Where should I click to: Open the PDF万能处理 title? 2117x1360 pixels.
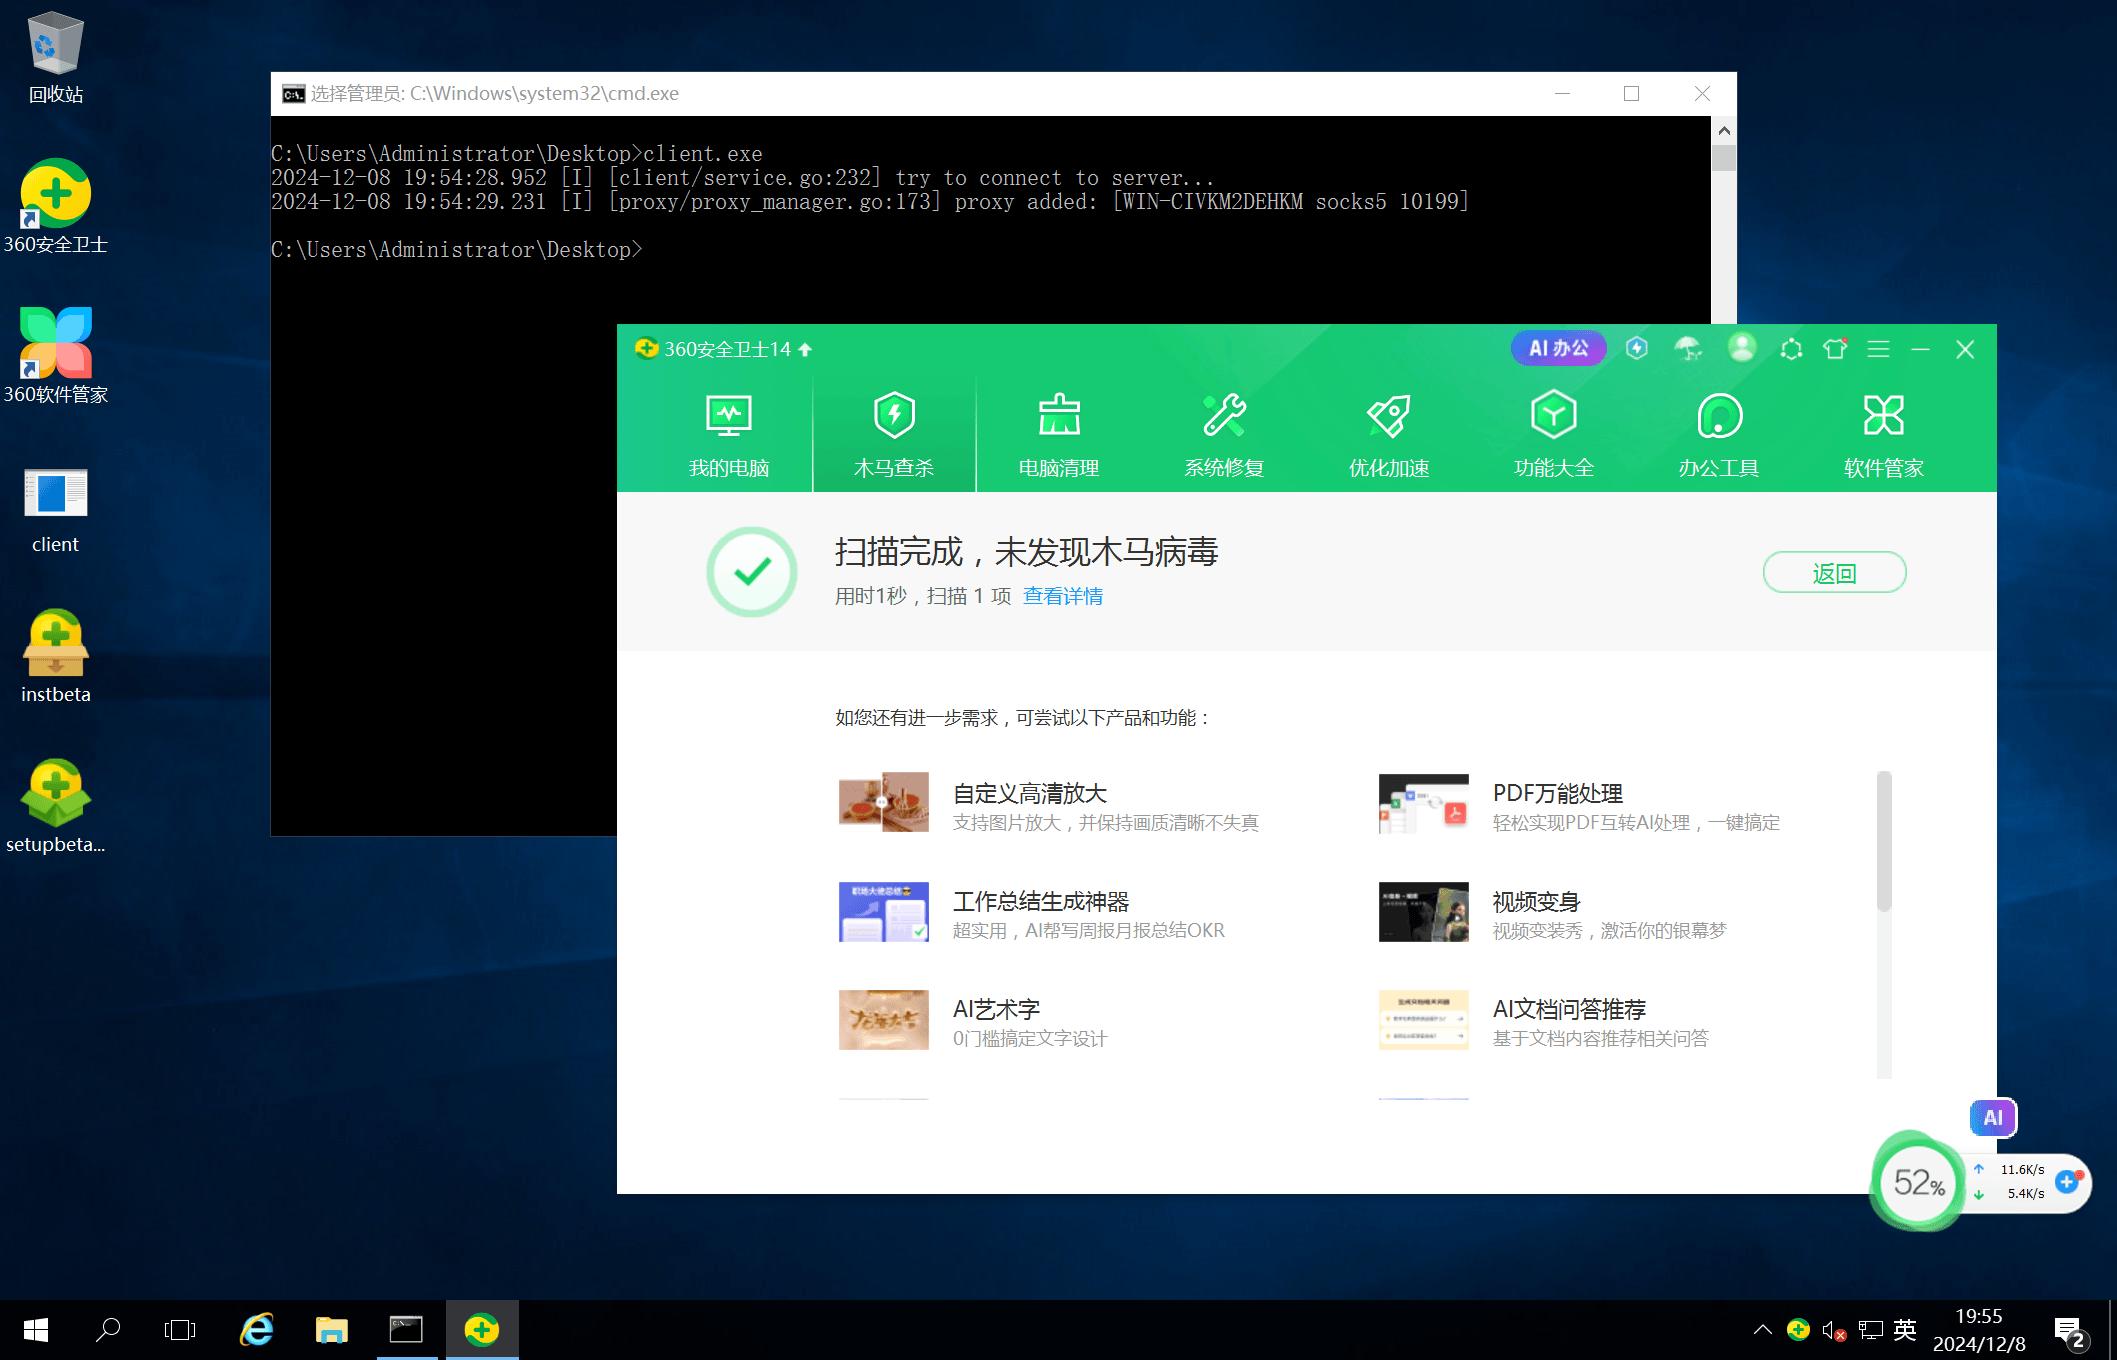(1558, 793)
